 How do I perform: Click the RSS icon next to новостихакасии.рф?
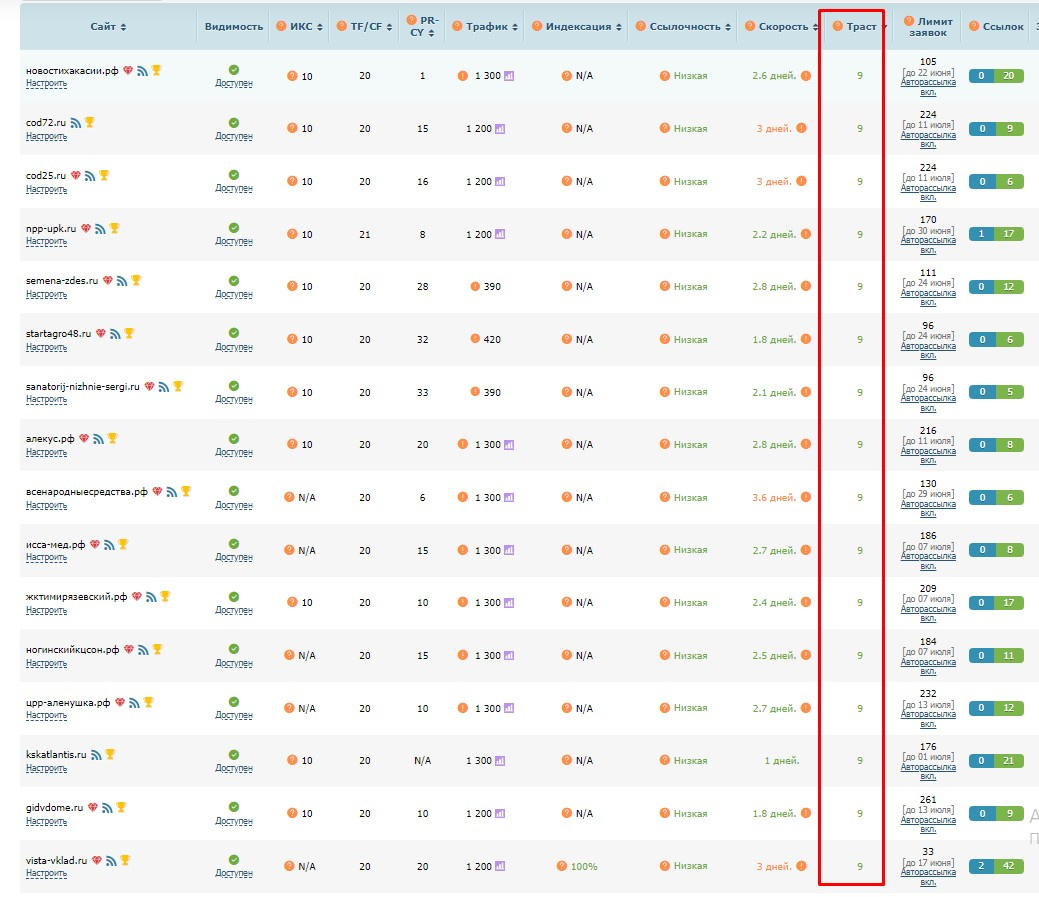(142, 70)
